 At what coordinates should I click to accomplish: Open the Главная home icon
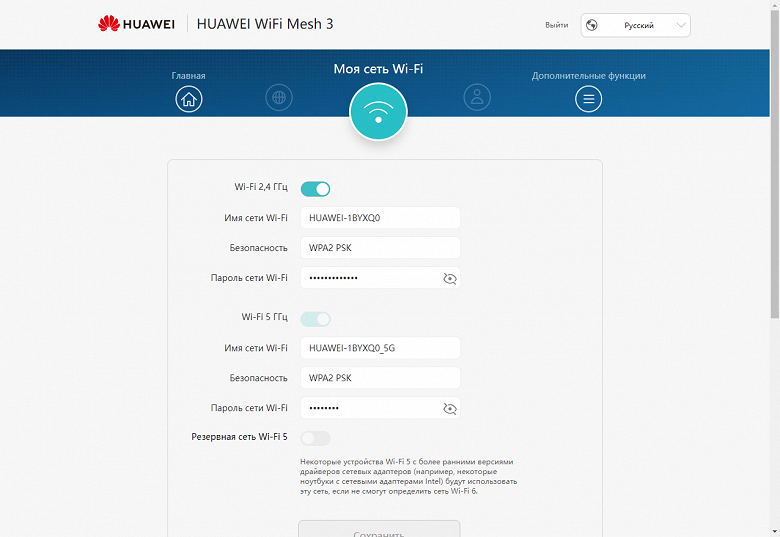click(189, 99)
